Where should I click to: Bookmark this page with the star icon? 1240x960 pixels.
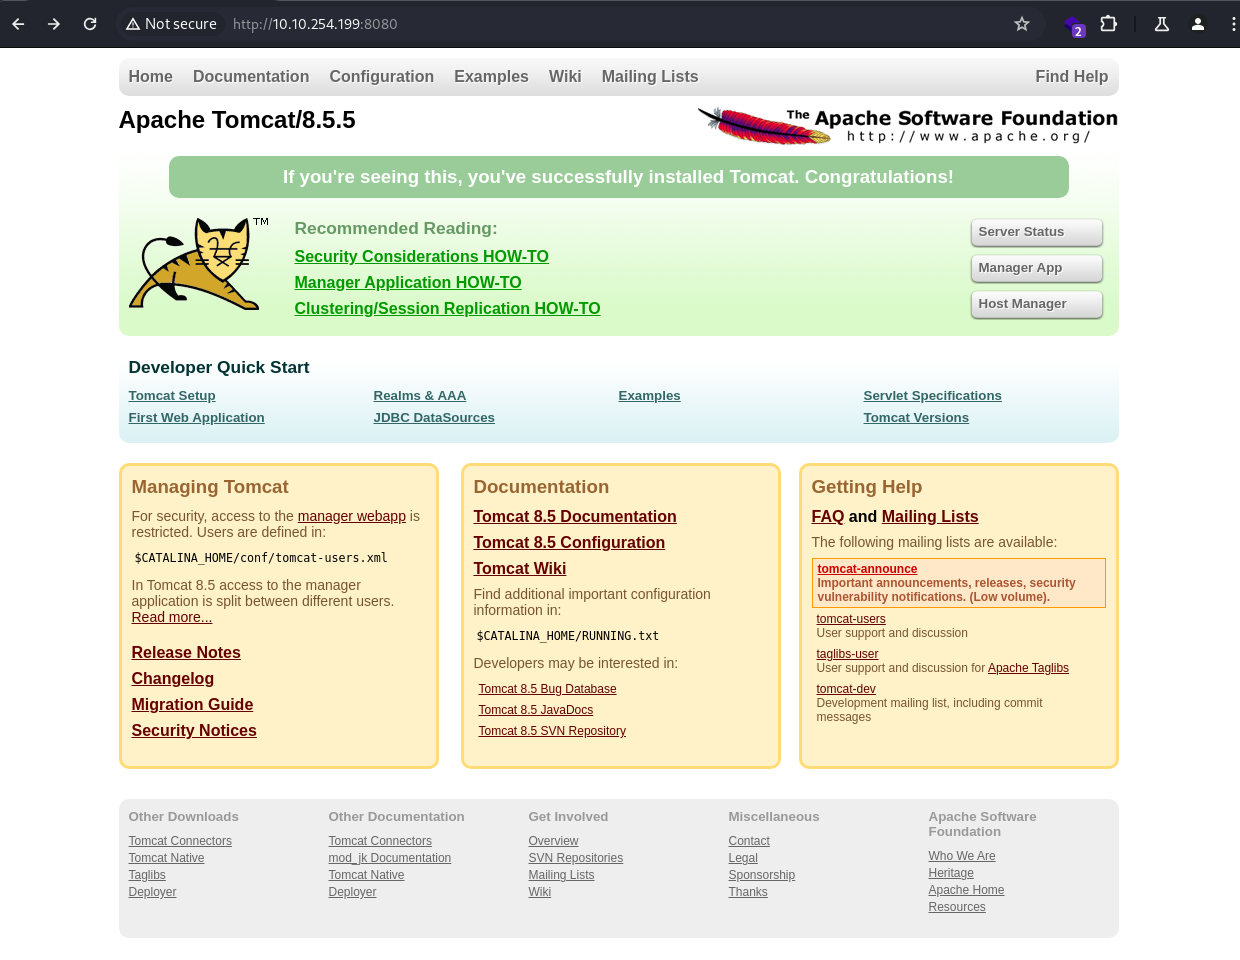(1022, 24)
